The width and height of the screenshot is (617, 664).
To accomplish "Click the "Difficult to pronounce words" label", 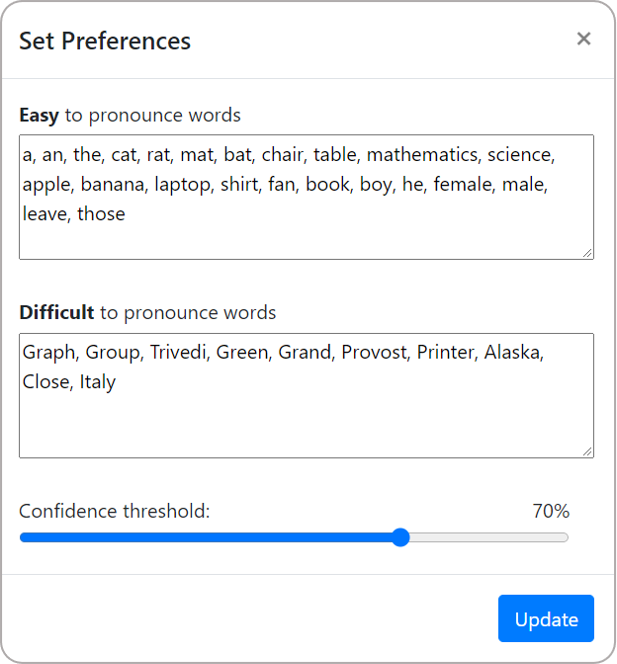I will click(147, 313).
